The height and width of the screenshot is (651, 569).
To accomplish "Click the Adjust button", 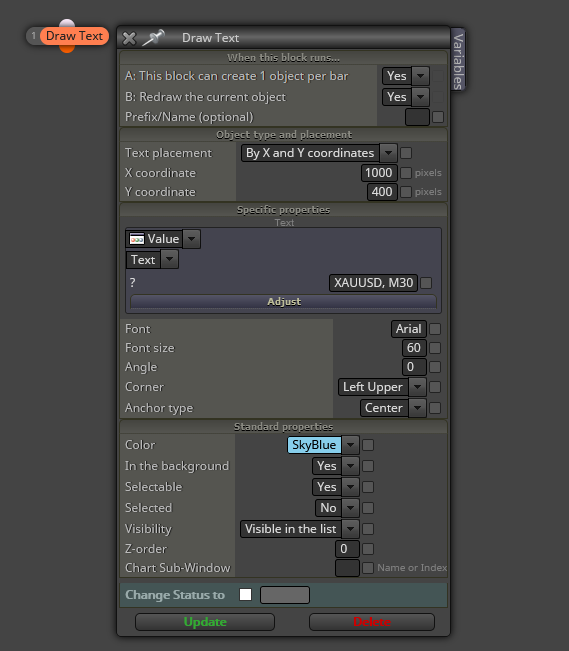I will point(284,301).
